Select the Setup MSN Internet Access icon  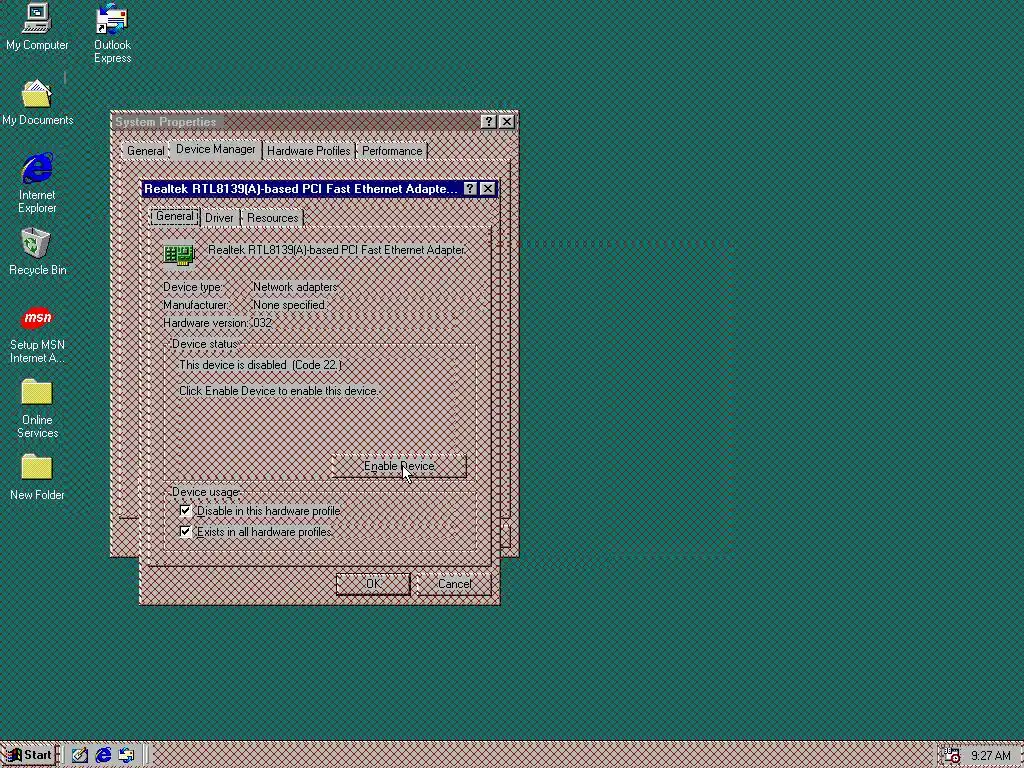point(37,335)
